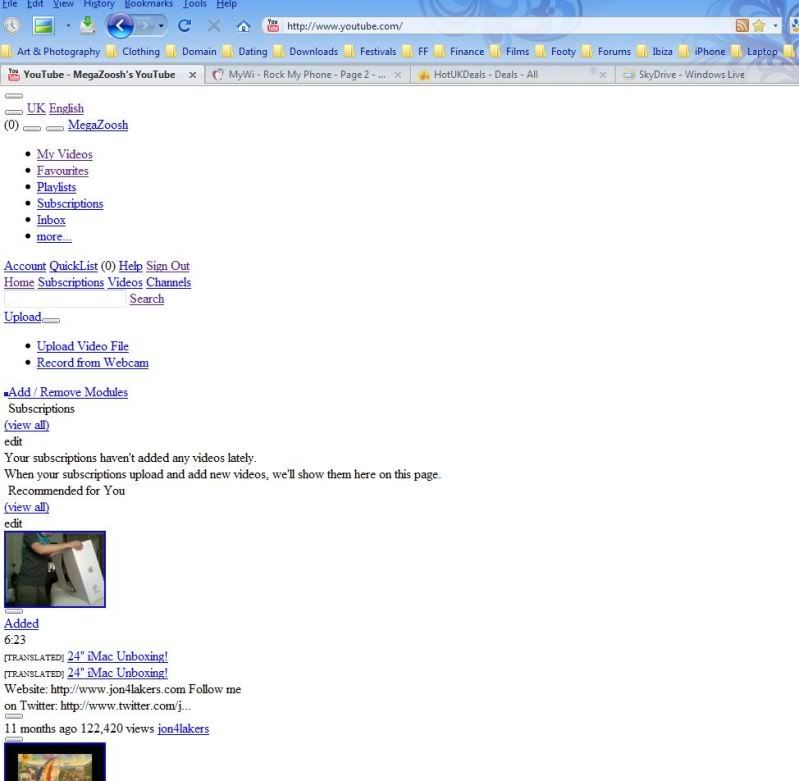Open the UK region link
This screenshot has width=799, height=781.
(x=36, y=109)
